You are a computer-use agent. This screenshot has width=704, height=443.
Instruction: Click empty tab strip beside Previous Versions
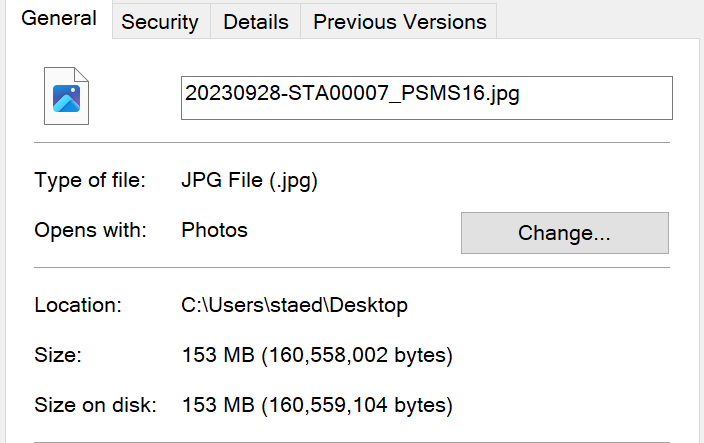coord(599,20)
